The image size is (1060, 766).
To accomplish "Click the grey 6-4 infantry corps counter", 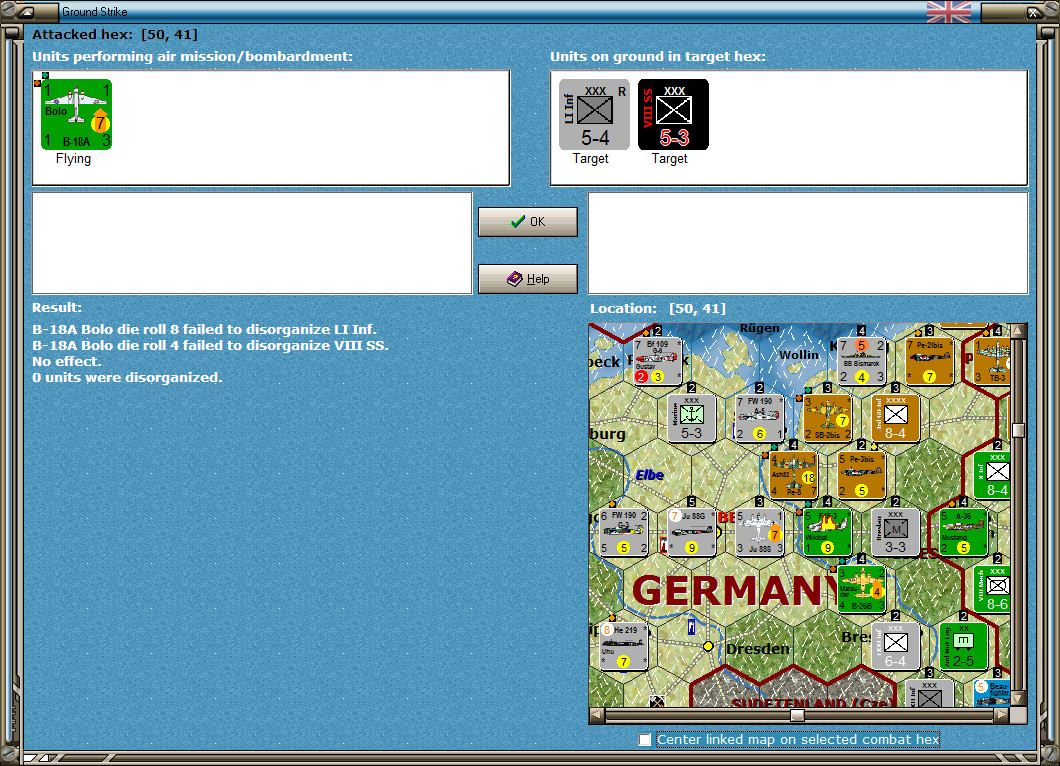I will [895, 646].
